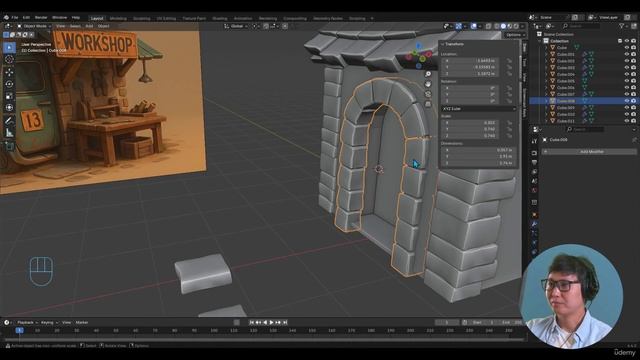Image resolution: width=640 pixels, height=360 pixels.
Task: Switch to the UV Editing workspace tab
Action: click(x=166, y=18)
